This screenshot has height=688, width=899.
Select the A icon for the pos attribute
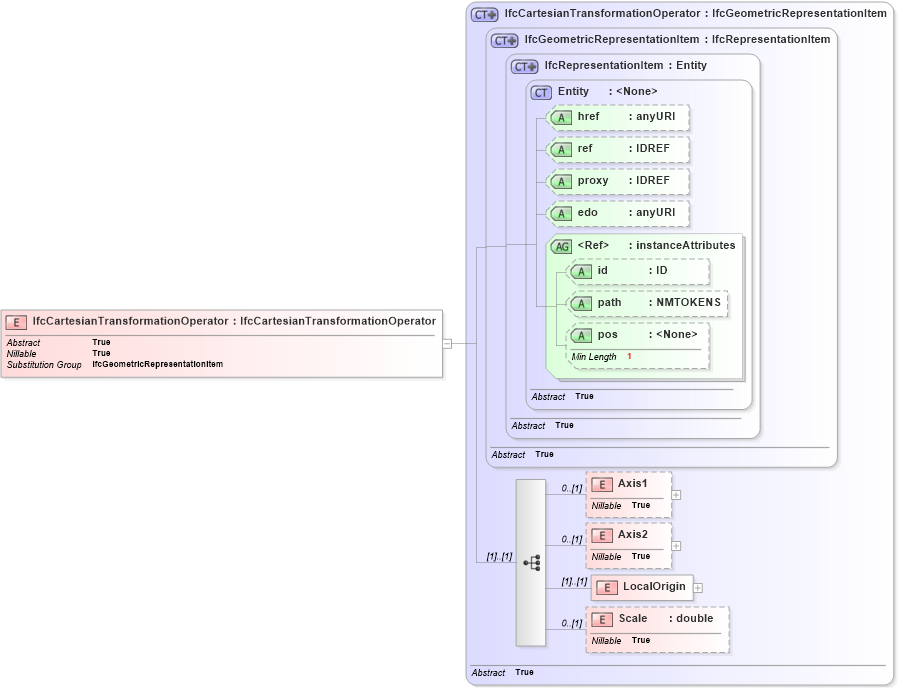(x=581, y=335)
